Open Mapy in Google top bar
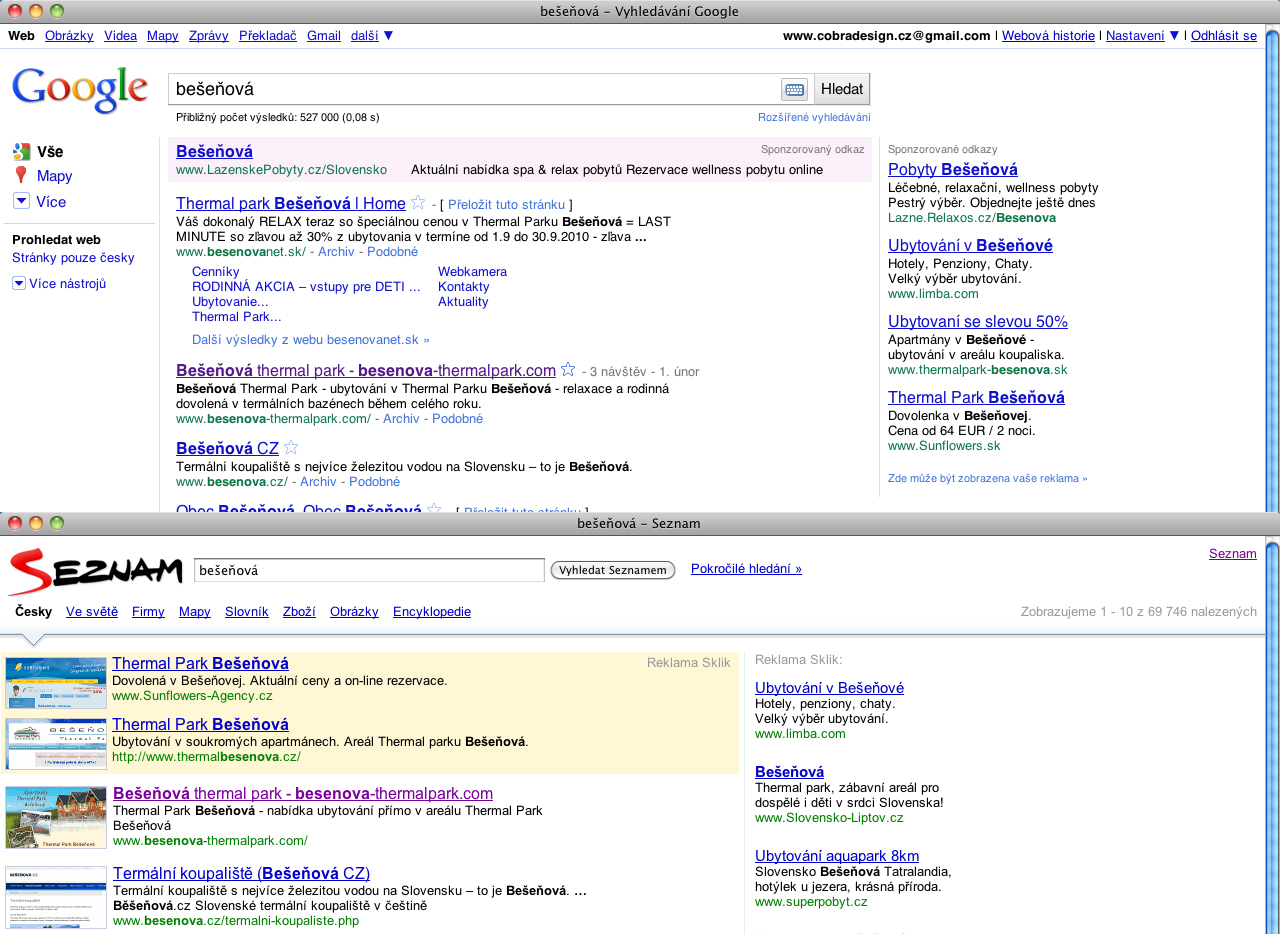 click(x=163, y=35)
